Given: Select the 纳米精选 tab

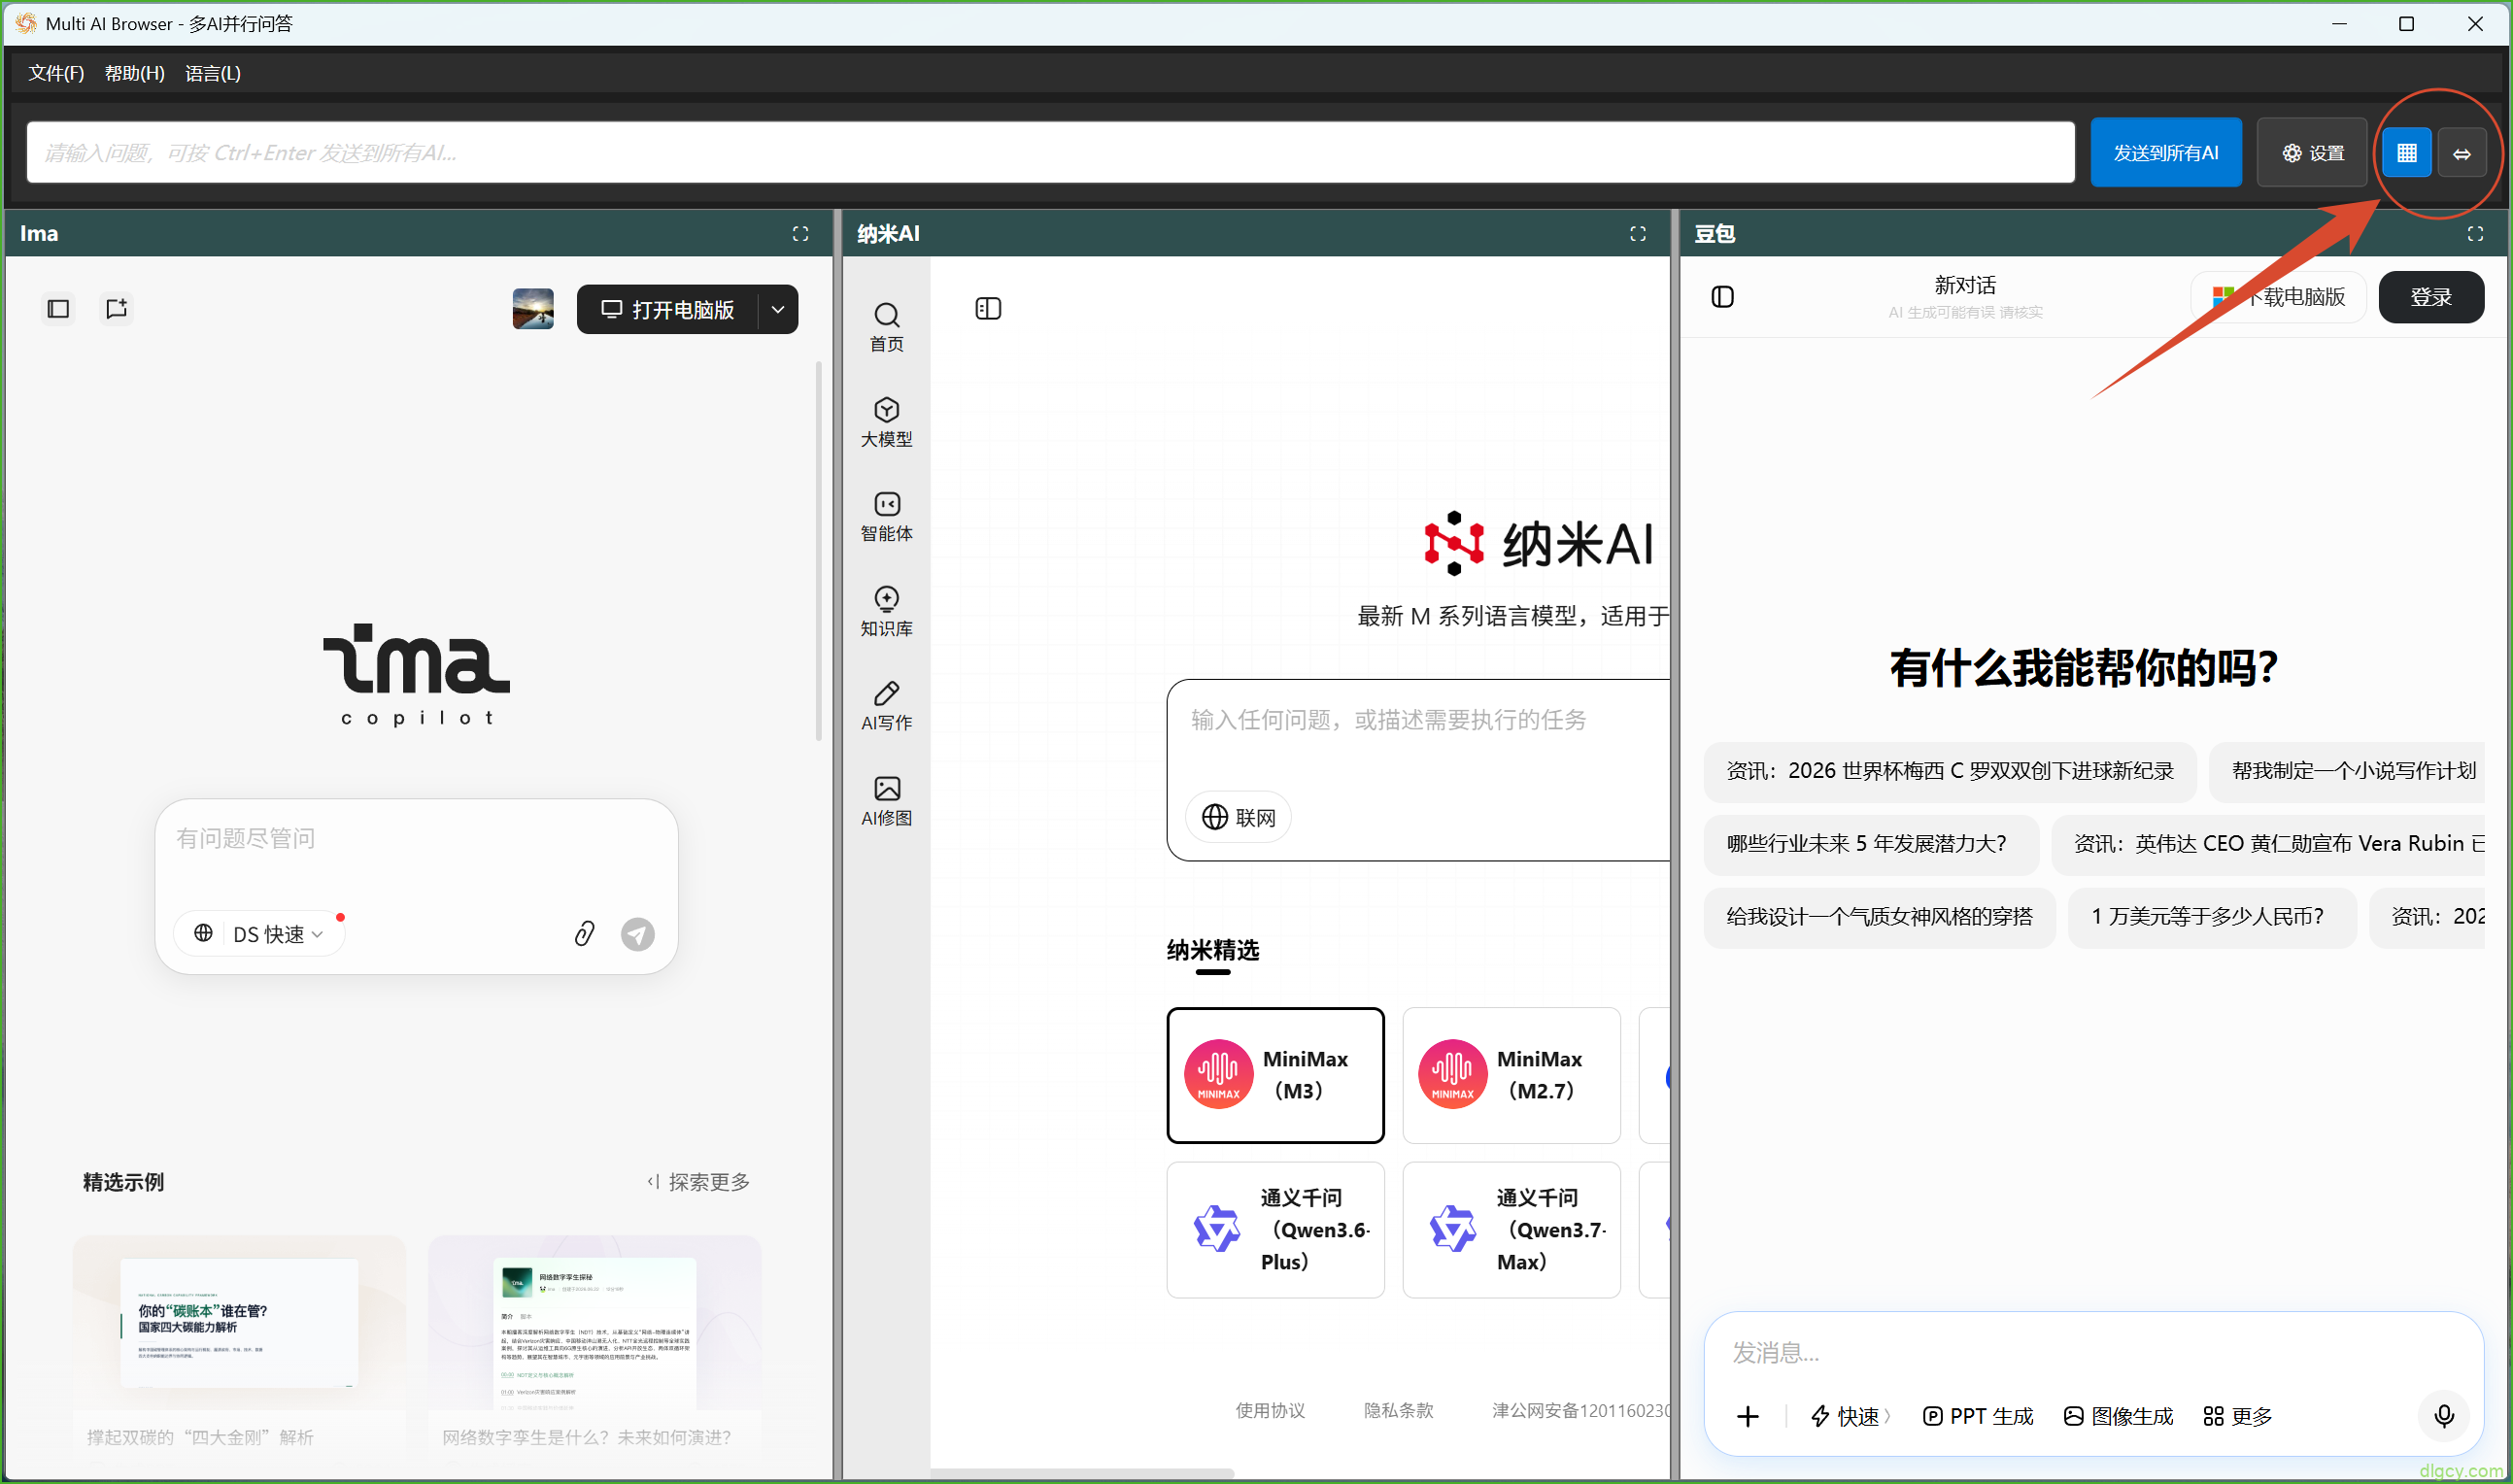Looking at the screenshot, I should 1213,950.
